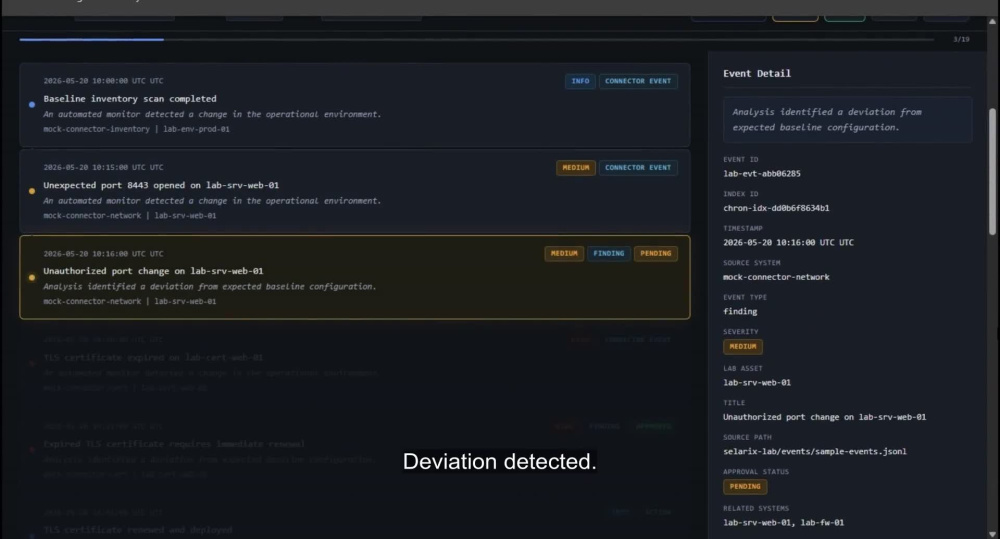Click the italic summary box in Event Detail
Screen dimensions: 1000x539
pos(848,119)
